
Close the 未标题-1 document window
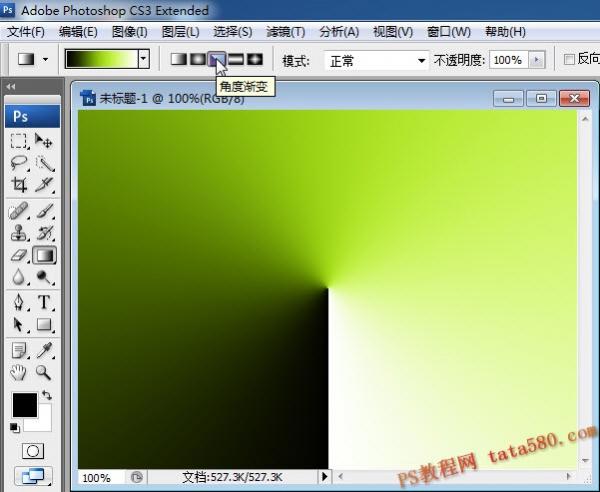coord(574,99)
